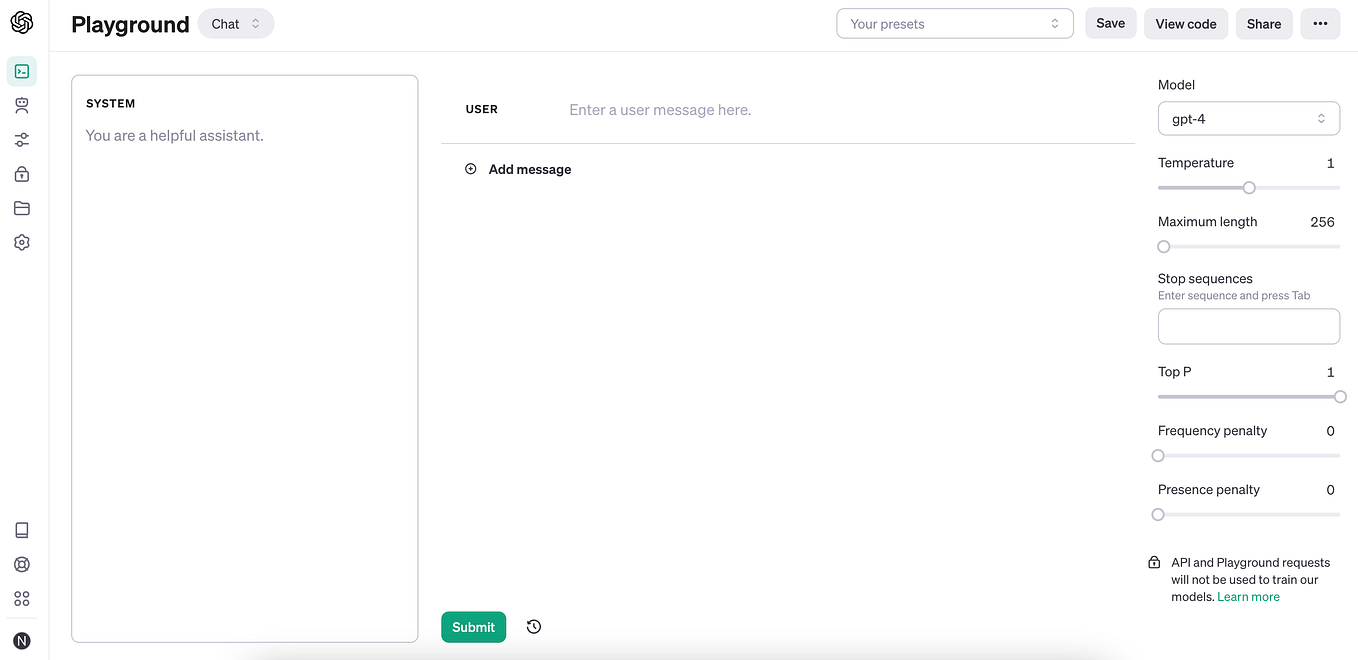Click the Temperature slider handle
The height and width of the screenshot is (660, 1358).
click(x=1249, y=188)
